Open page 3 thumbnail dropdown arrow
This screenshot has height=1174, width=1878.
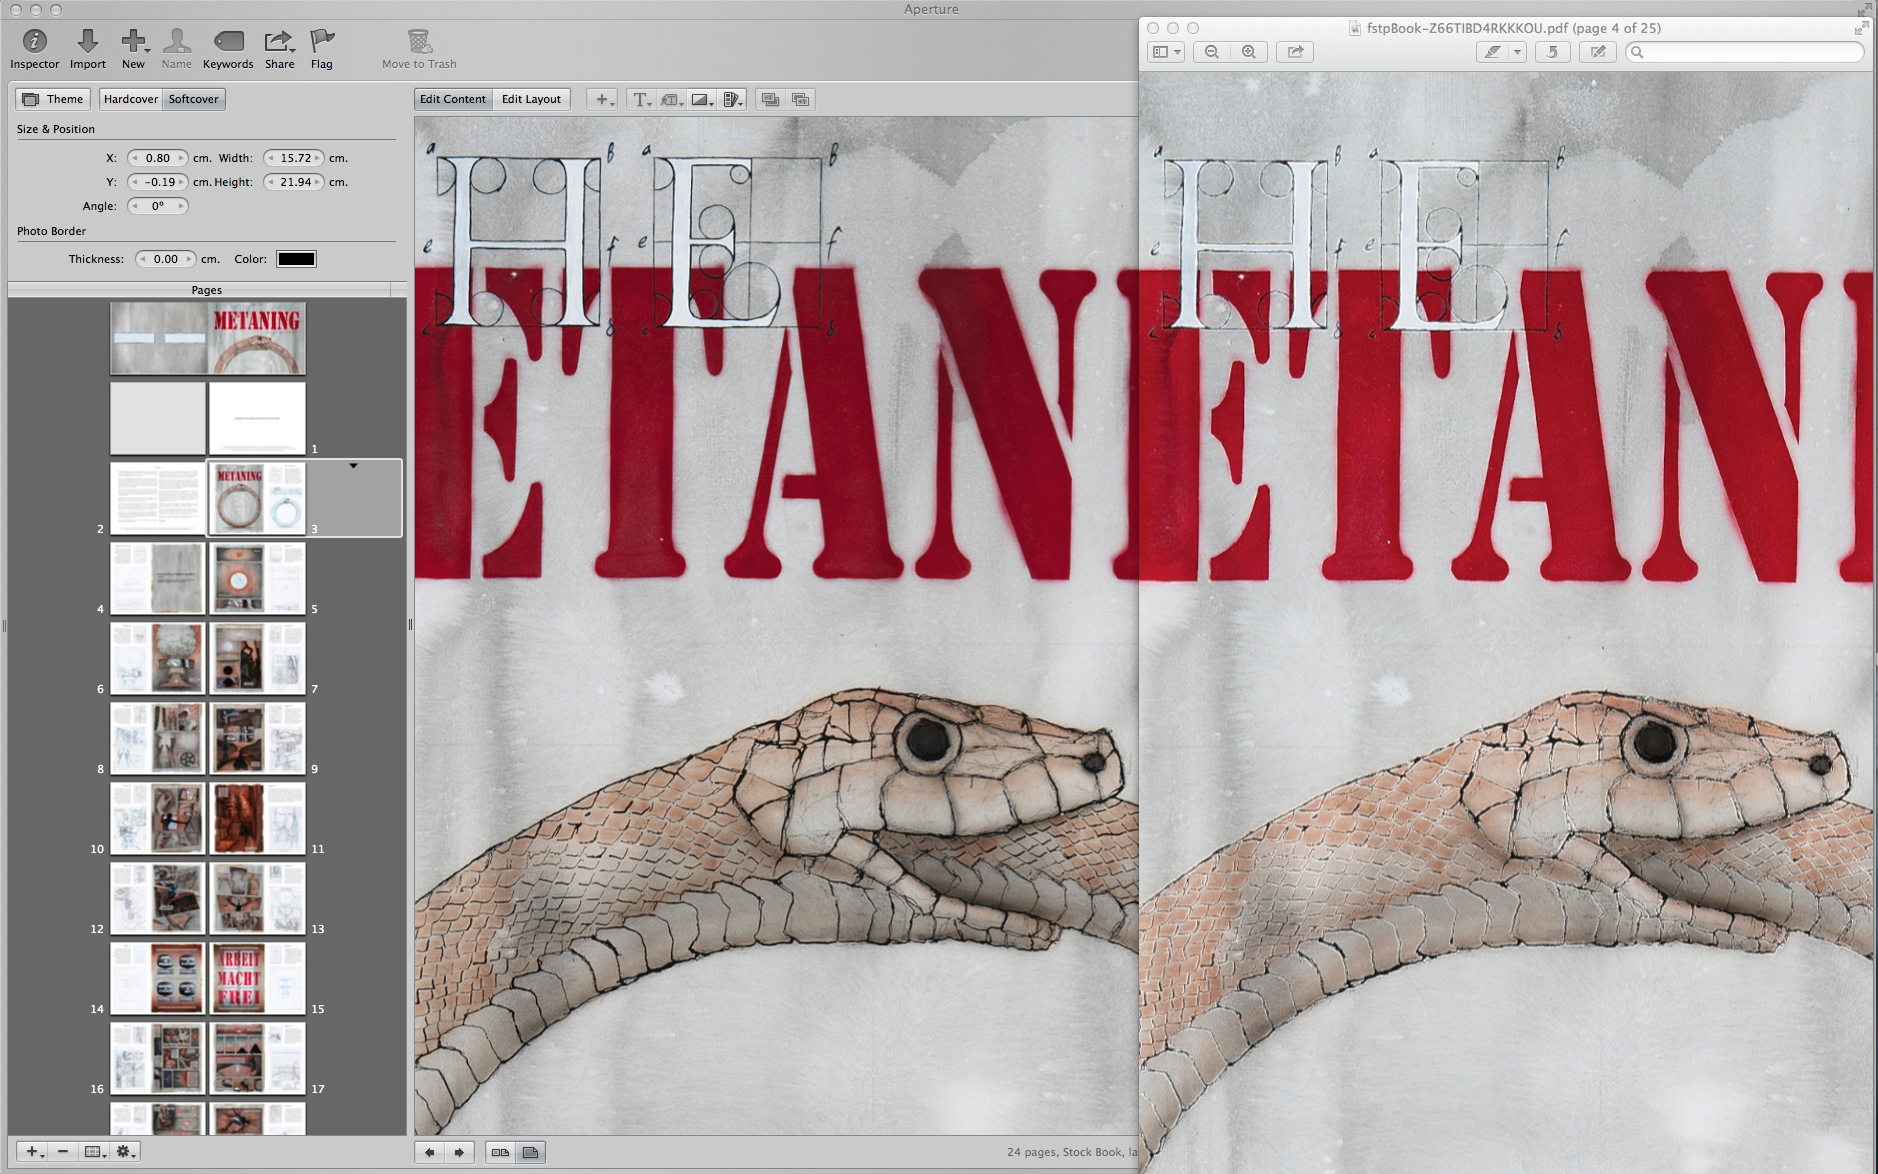coord(353,466)
